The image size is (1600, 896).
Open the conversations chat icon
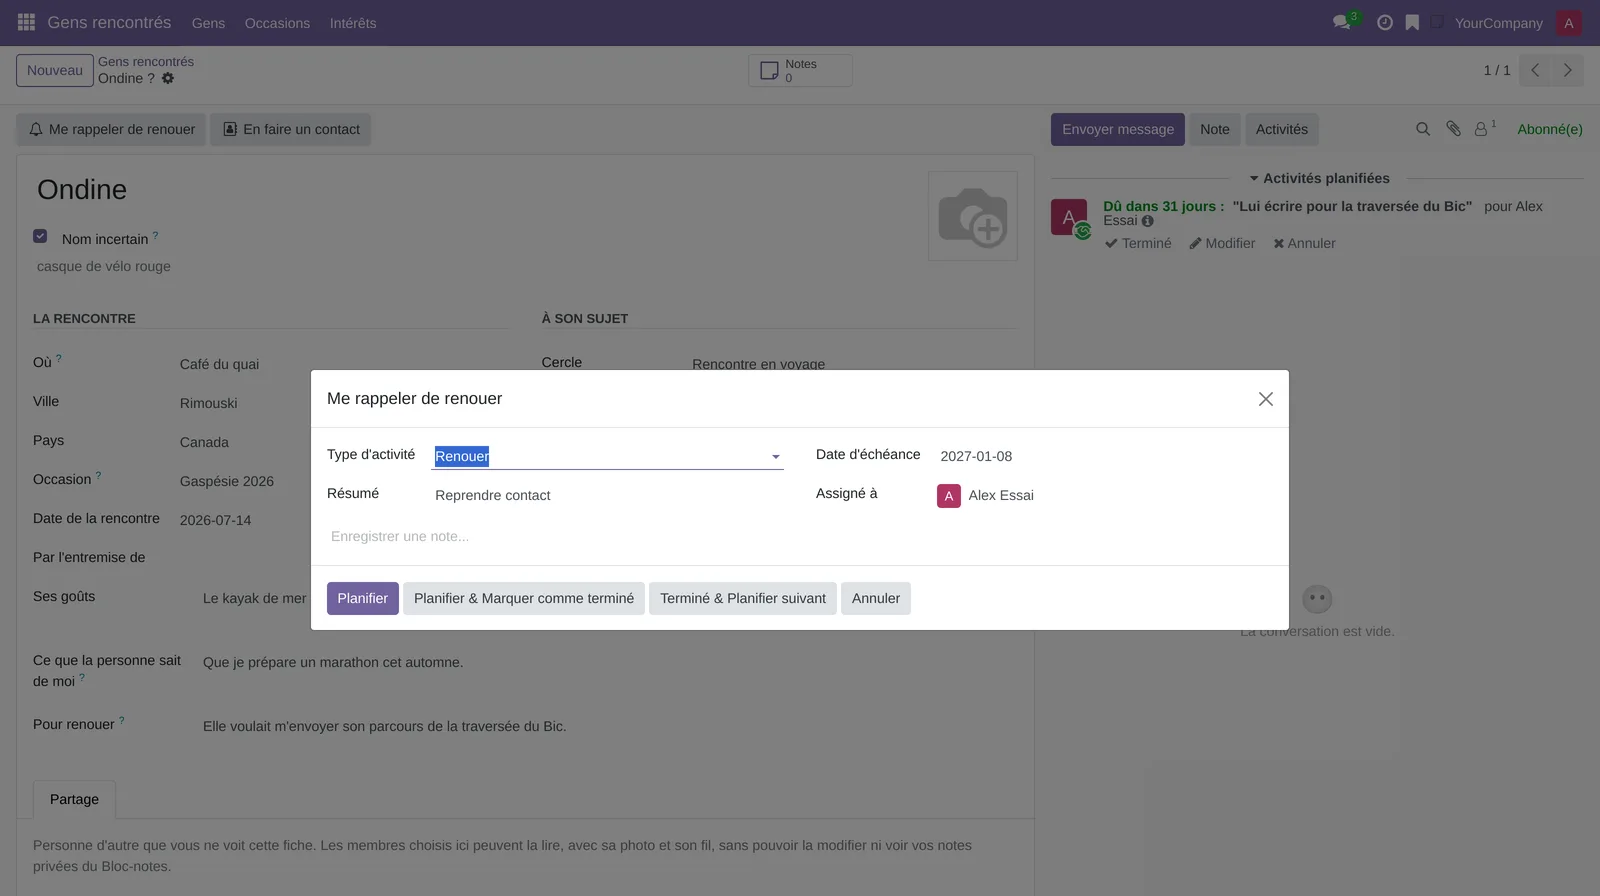pos(1342,22)
